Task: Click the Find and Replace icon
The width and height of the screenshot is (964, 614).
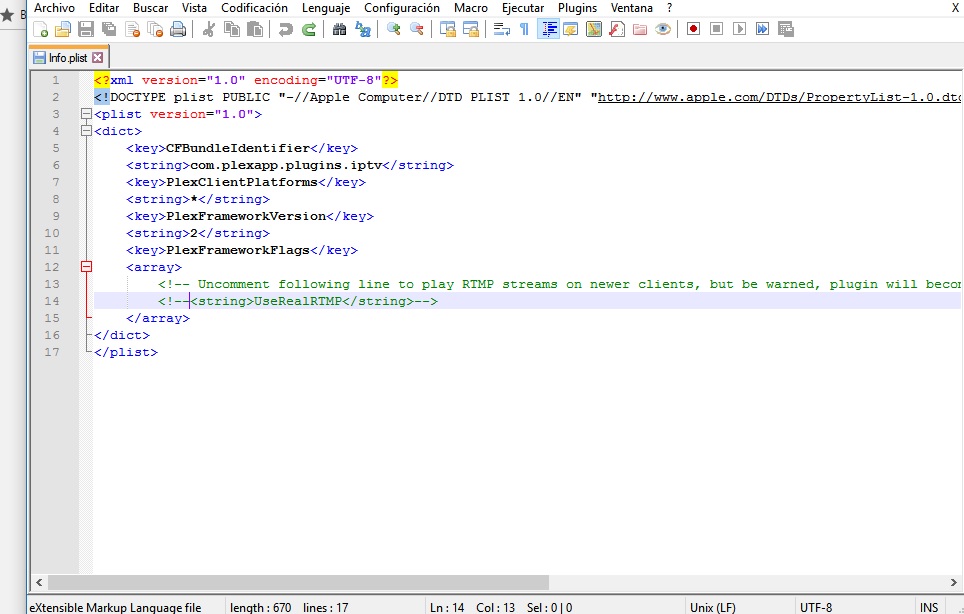Action: click(x=363, y=29)
